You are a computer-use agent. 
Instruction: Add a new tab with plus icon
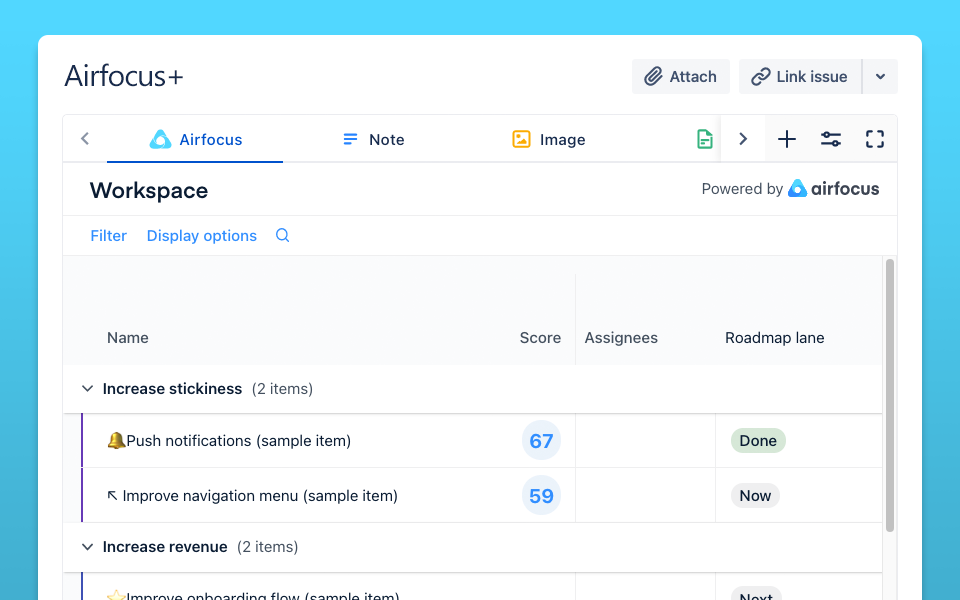click(x=787, y=139)
